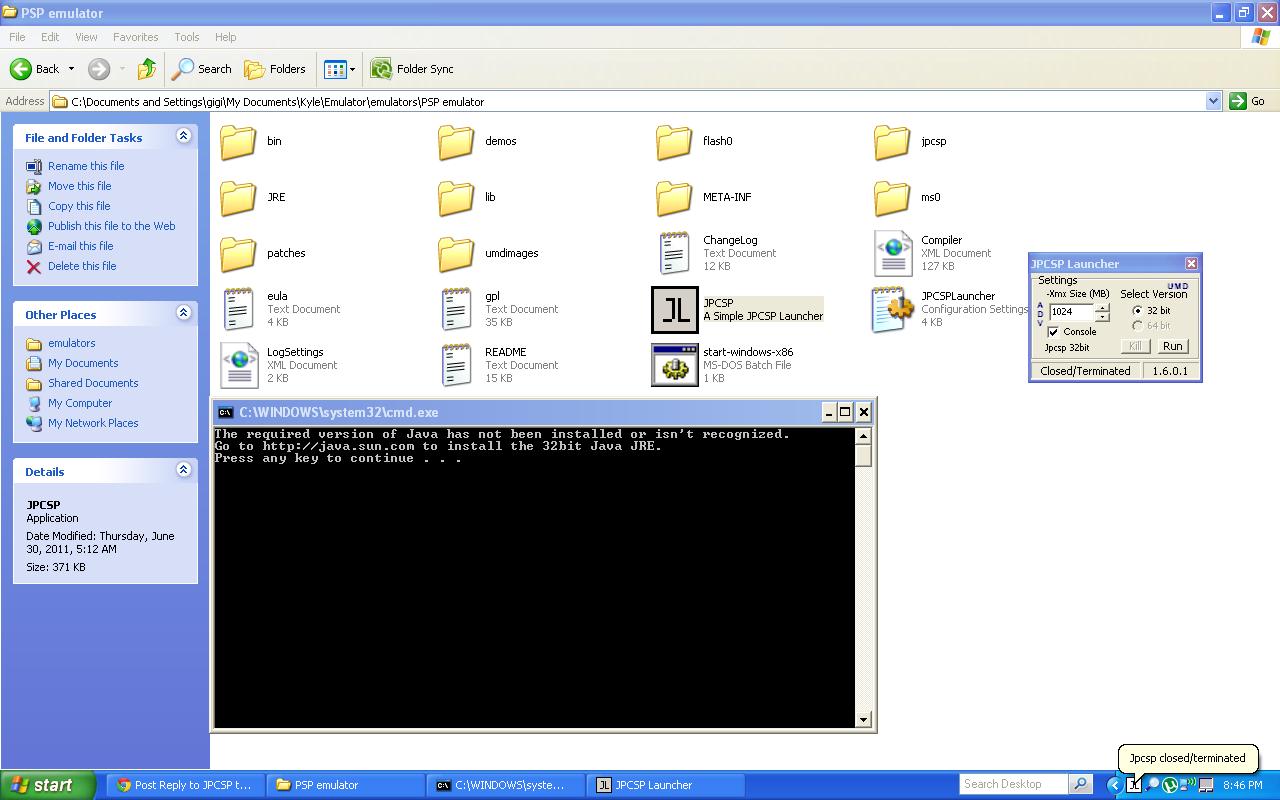Open the JPCSPLauncher configuration settings file
This screenshot has height=800, width=1280.
892,310
